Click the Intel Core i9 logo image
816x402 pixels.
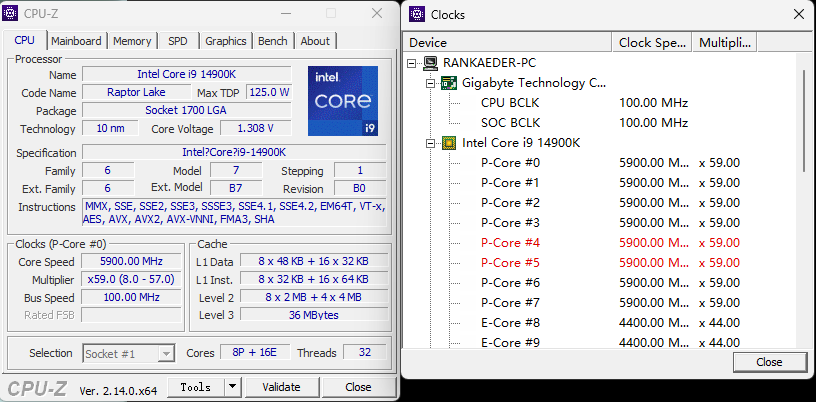343,101
